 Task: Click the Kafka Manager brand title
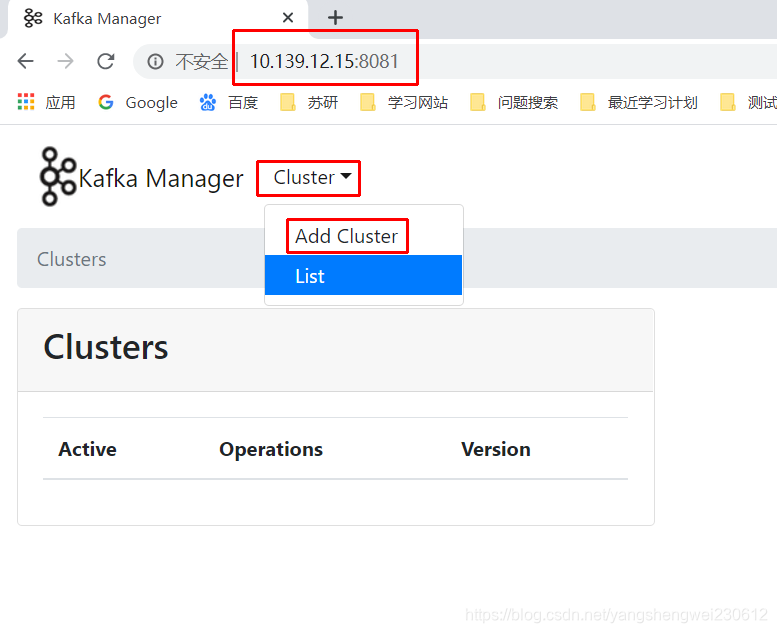(161, 178)
